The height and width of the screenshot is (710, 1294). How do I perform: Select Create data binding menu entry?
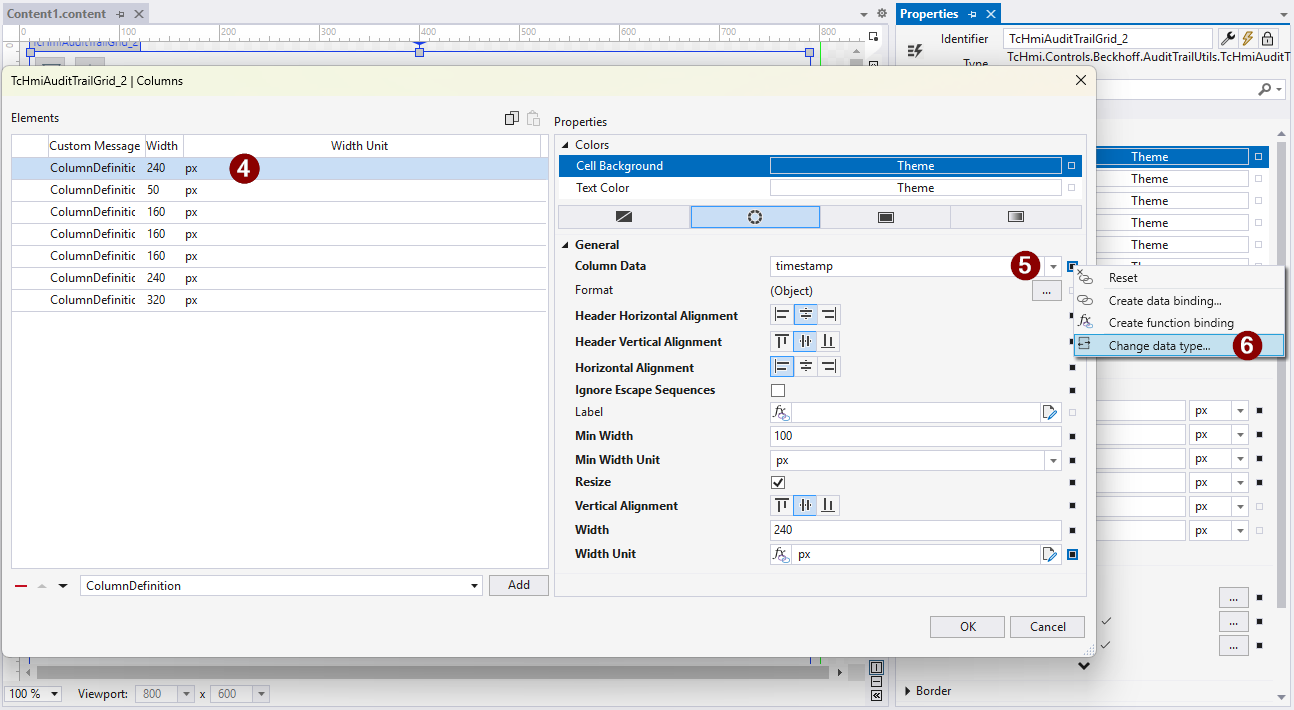coord(1164,301)
